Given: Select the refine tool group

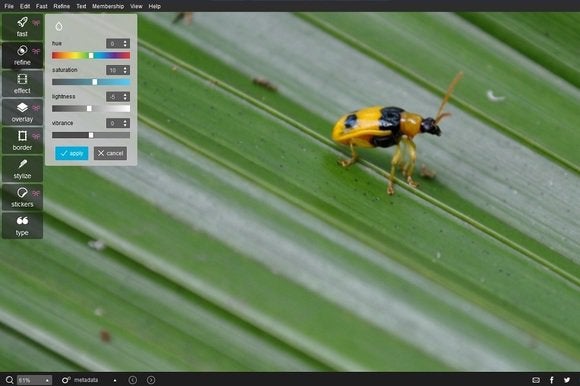Looking at the screenshot, I should pyautogui.click(x=22, y=55).
